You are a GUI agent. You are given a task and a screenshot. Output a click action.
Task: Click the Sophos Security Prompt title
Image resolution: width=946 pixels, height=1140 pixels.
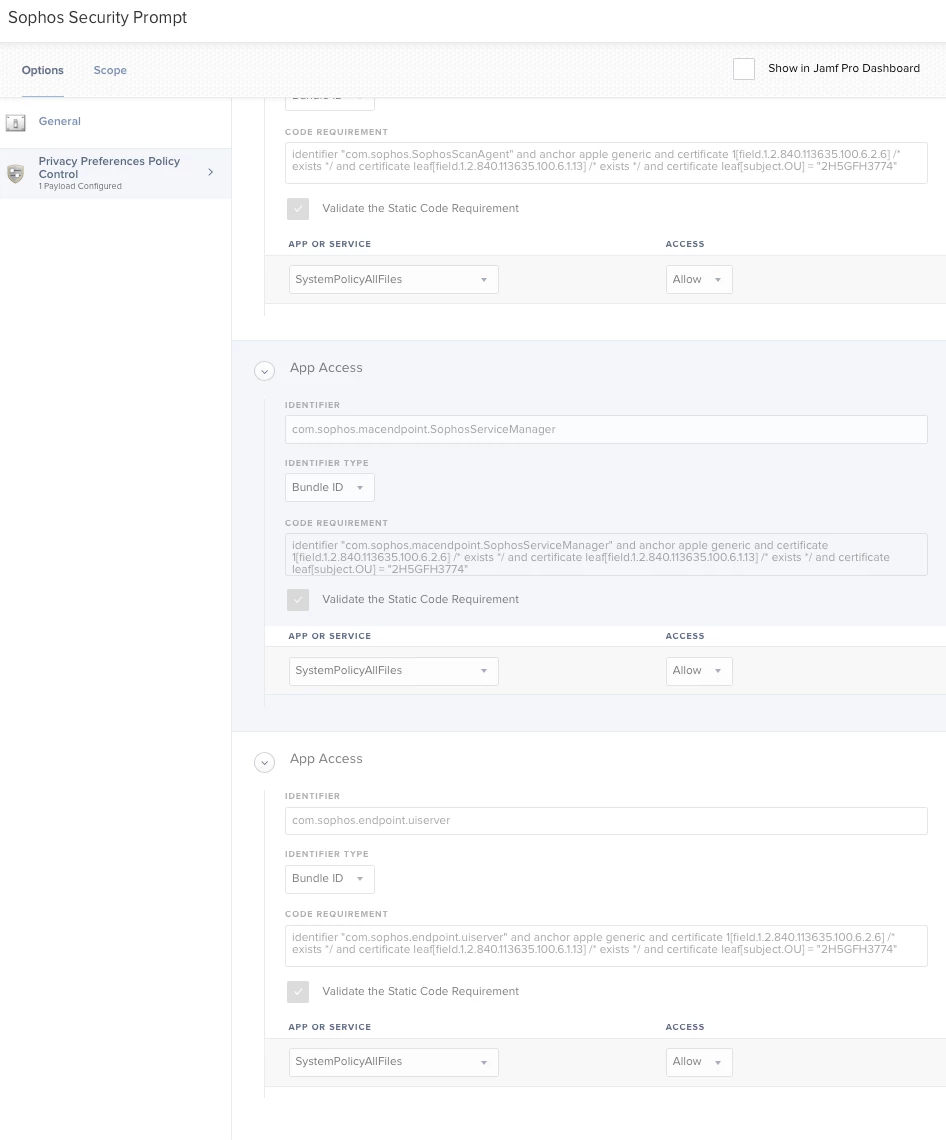click(97, 17)
